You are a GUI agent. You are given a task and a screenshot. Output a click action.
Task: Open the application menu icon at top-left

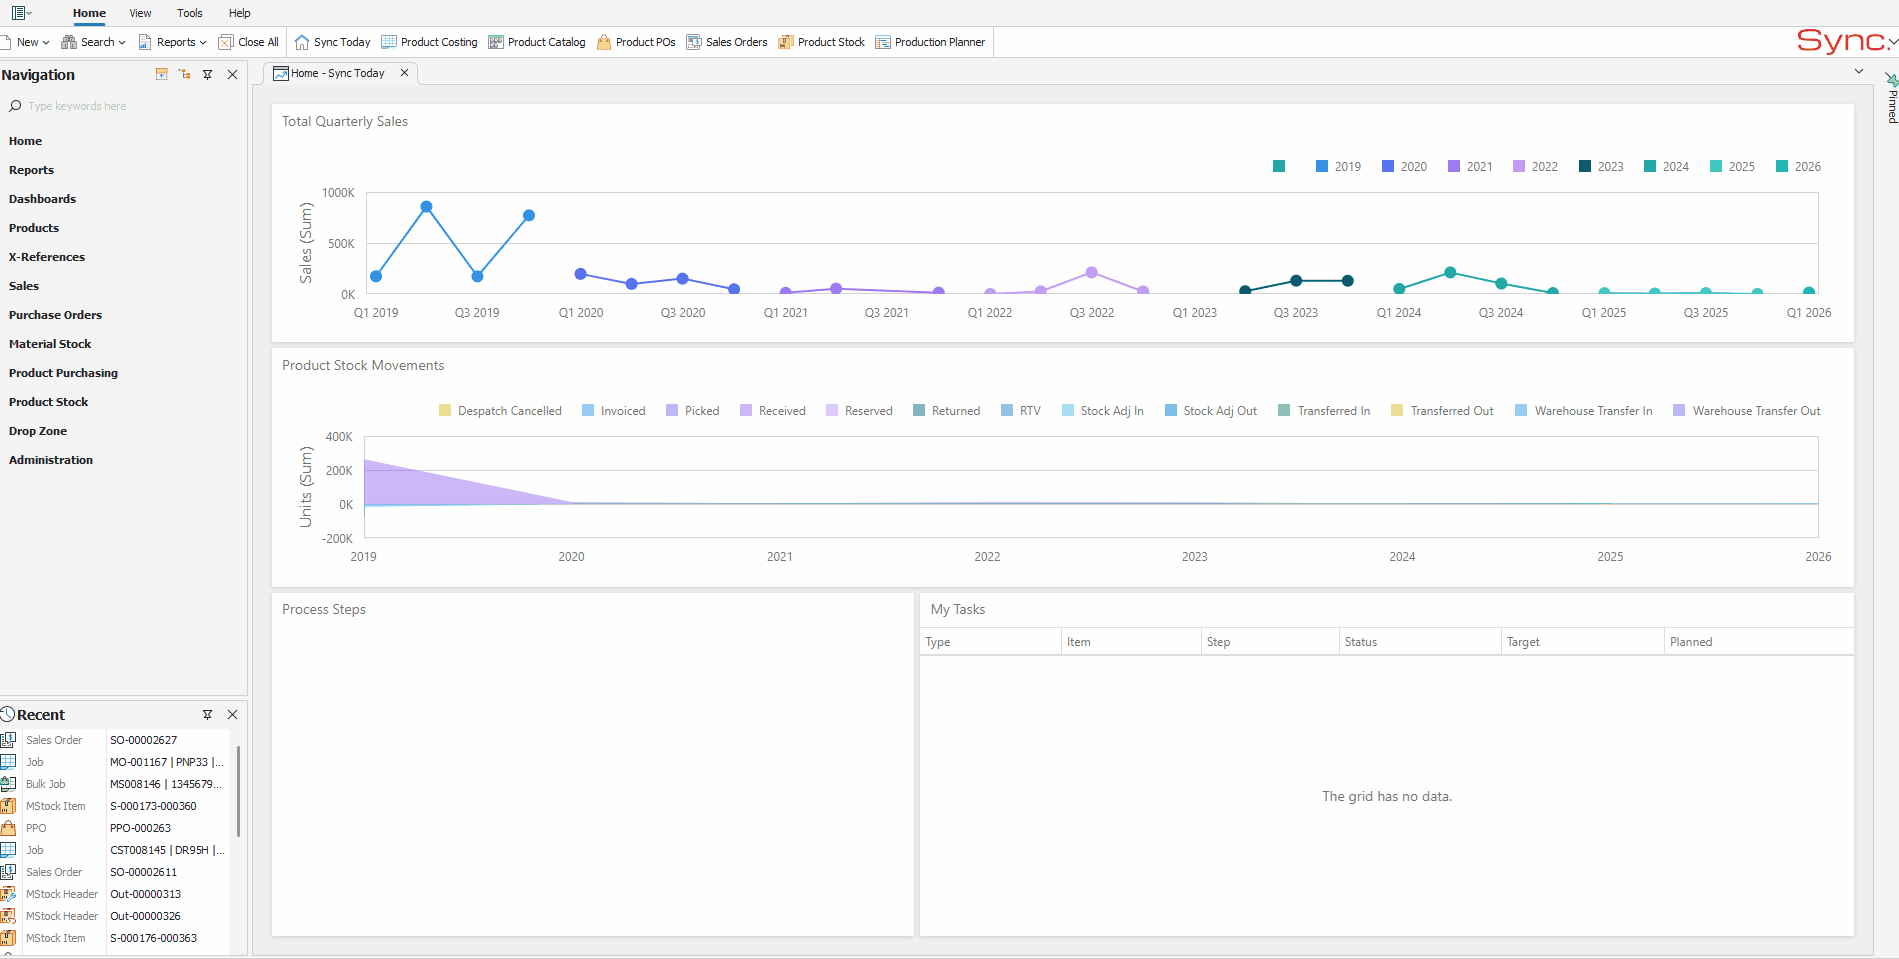(x=20, y=13)
